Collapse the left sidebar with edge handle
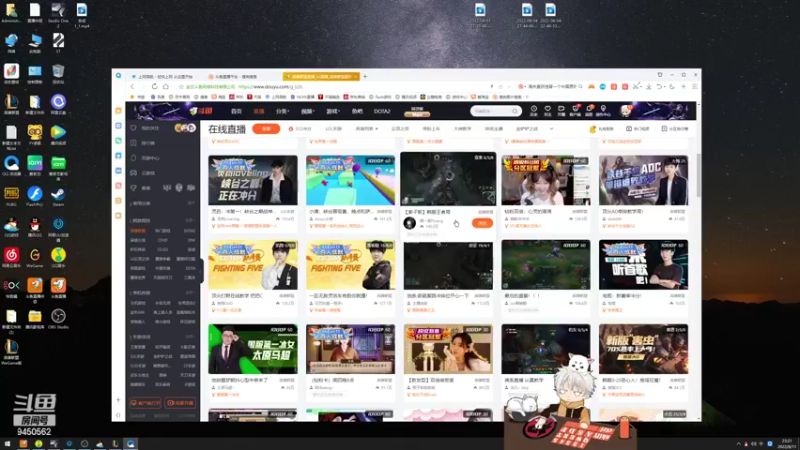The width and height of the screenshot is (800, 450). [x=202, y=270]
